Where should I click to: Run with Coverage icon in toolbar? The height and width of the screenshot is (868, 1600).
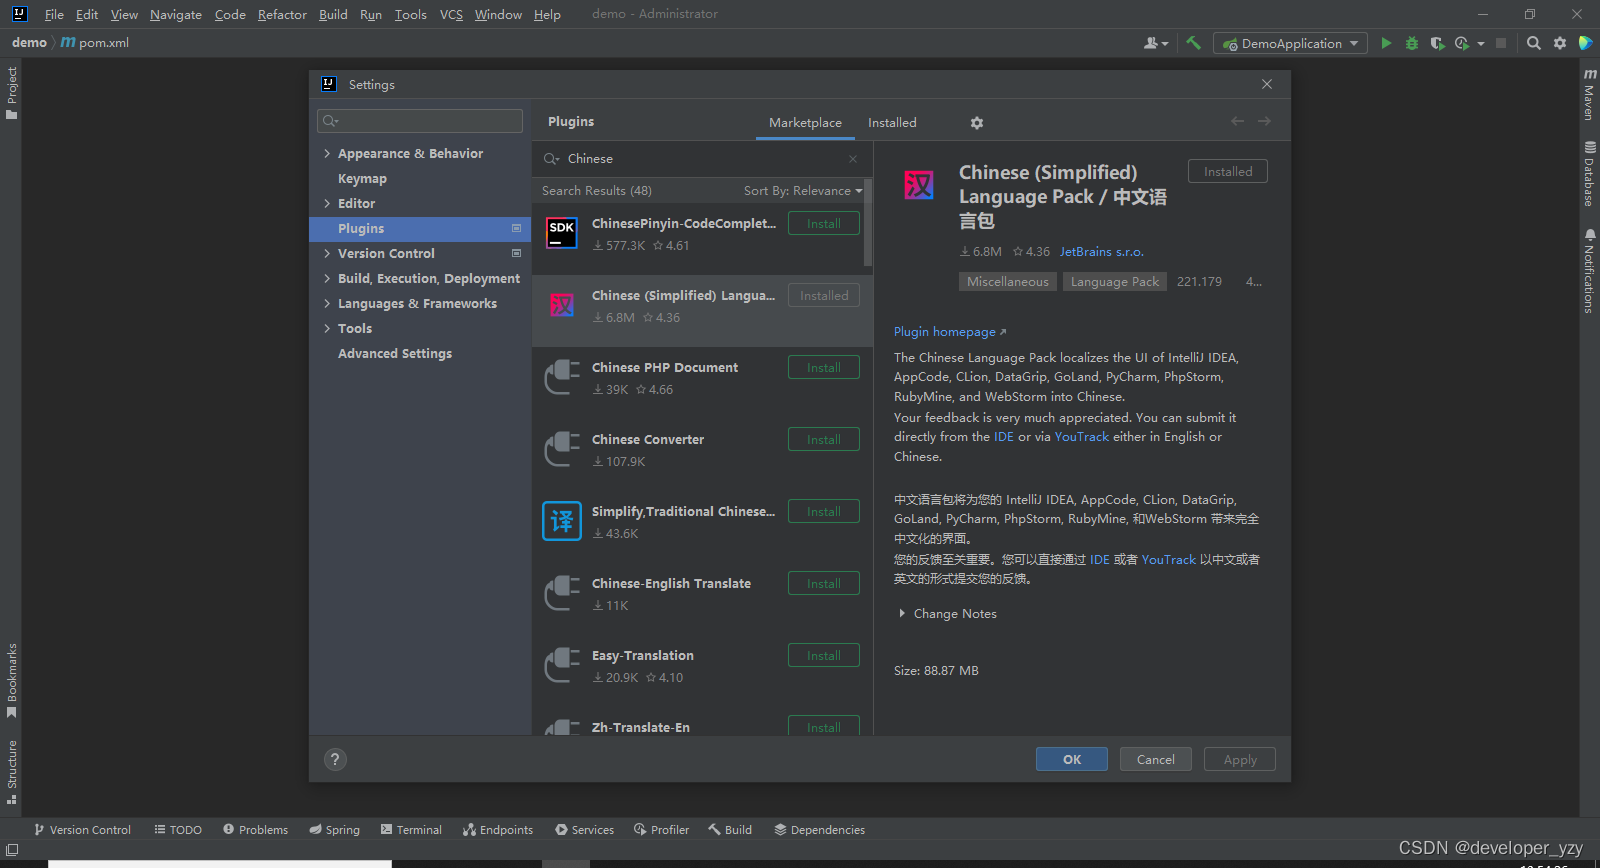coord(1437,43)
